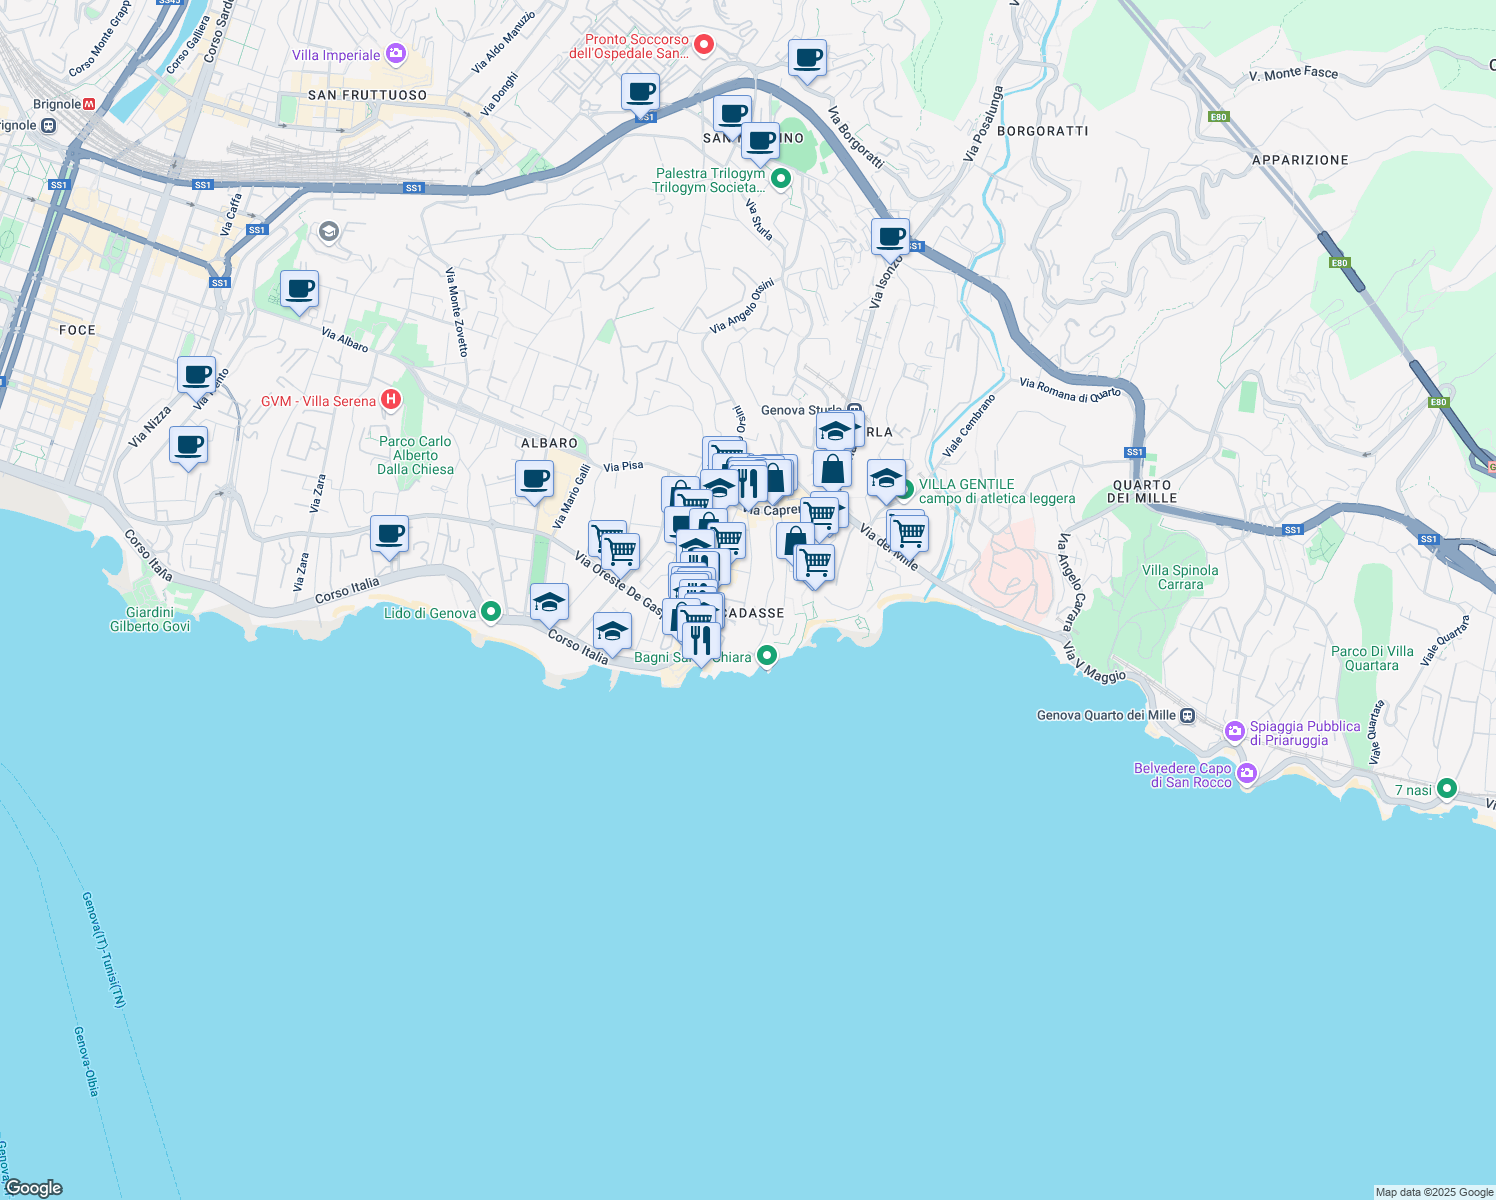Select the FOCE district label
The image size is (1496, 1200).
(77, 330)
